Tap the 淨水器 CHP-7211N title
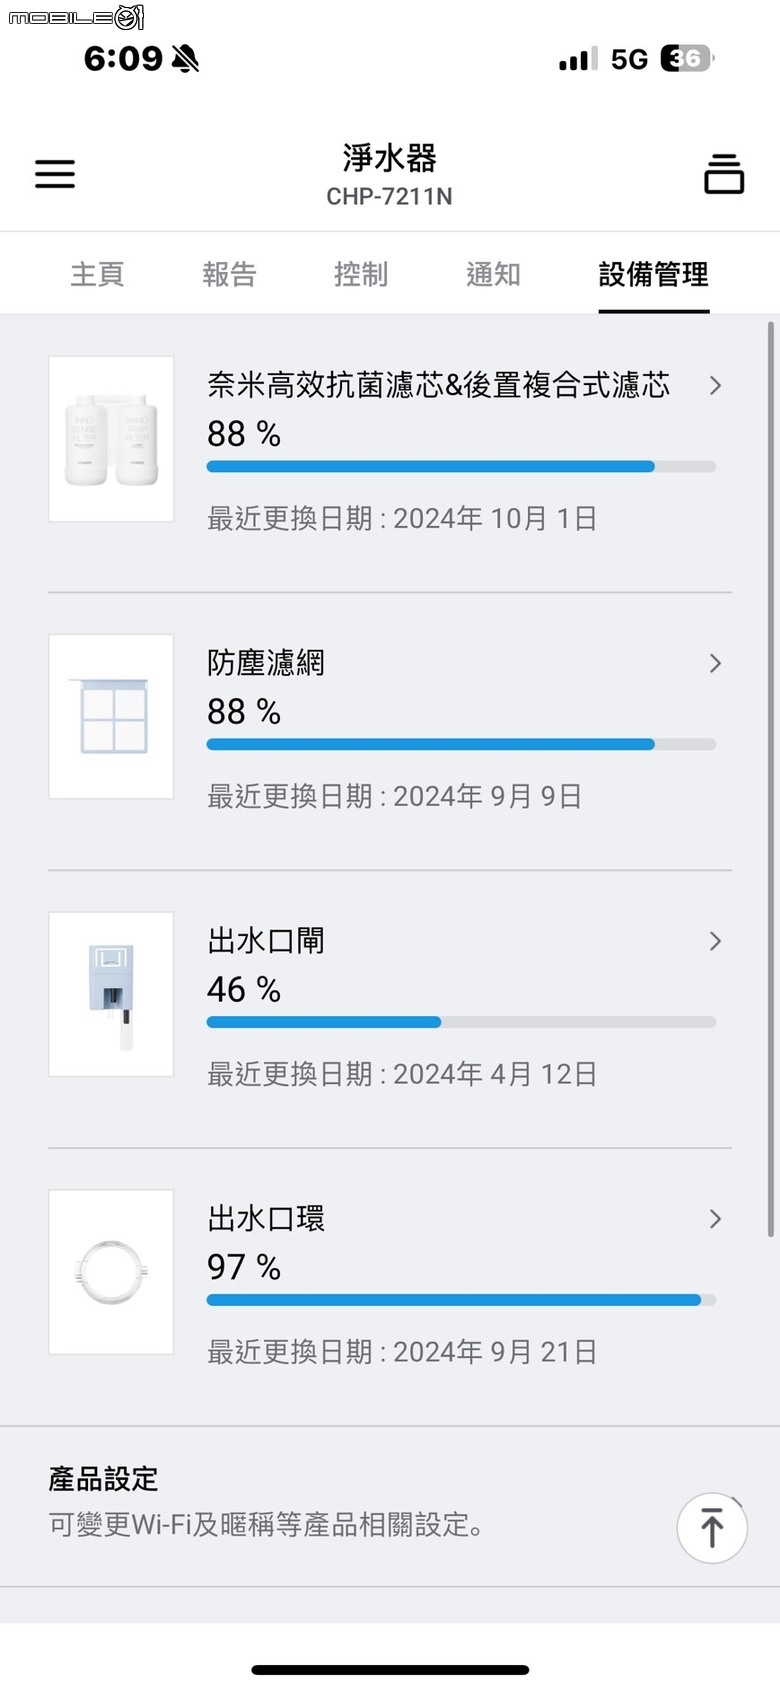Image resolution: width=780 pixels, height=1691 pixels. pyautogui.click(x=390, y=175)
